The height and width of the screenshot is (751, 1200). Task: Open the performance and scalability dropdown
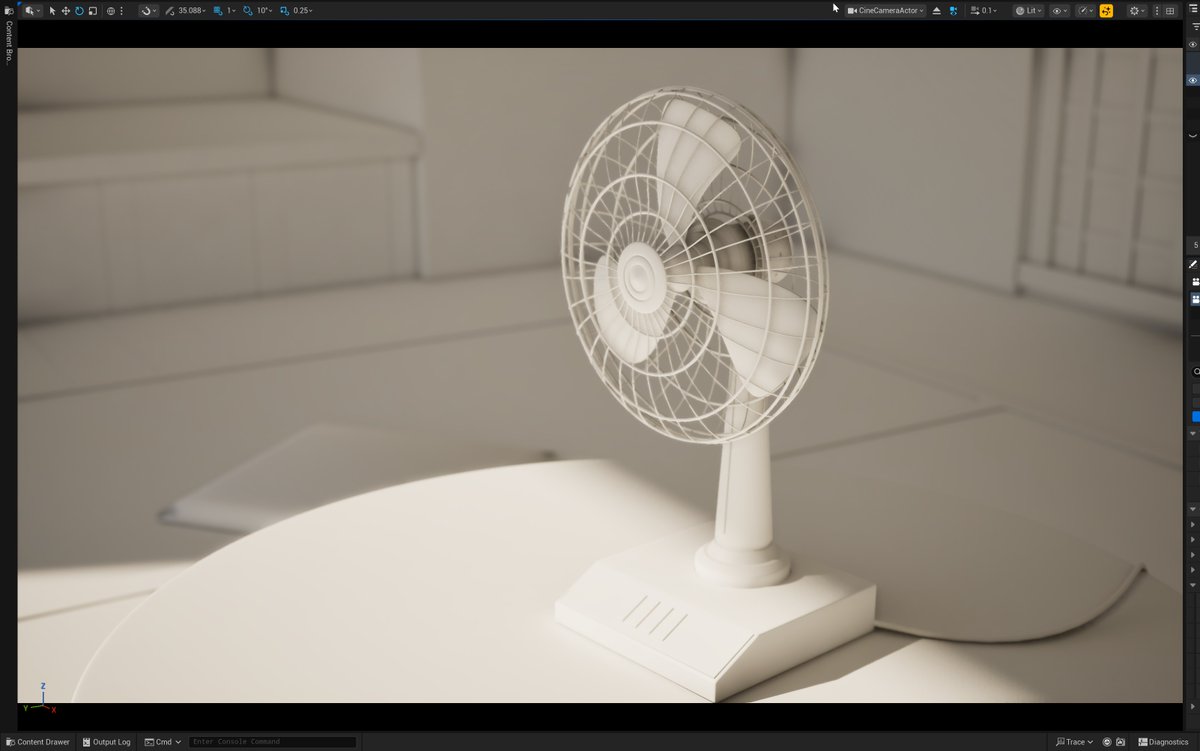(1085, 10)
